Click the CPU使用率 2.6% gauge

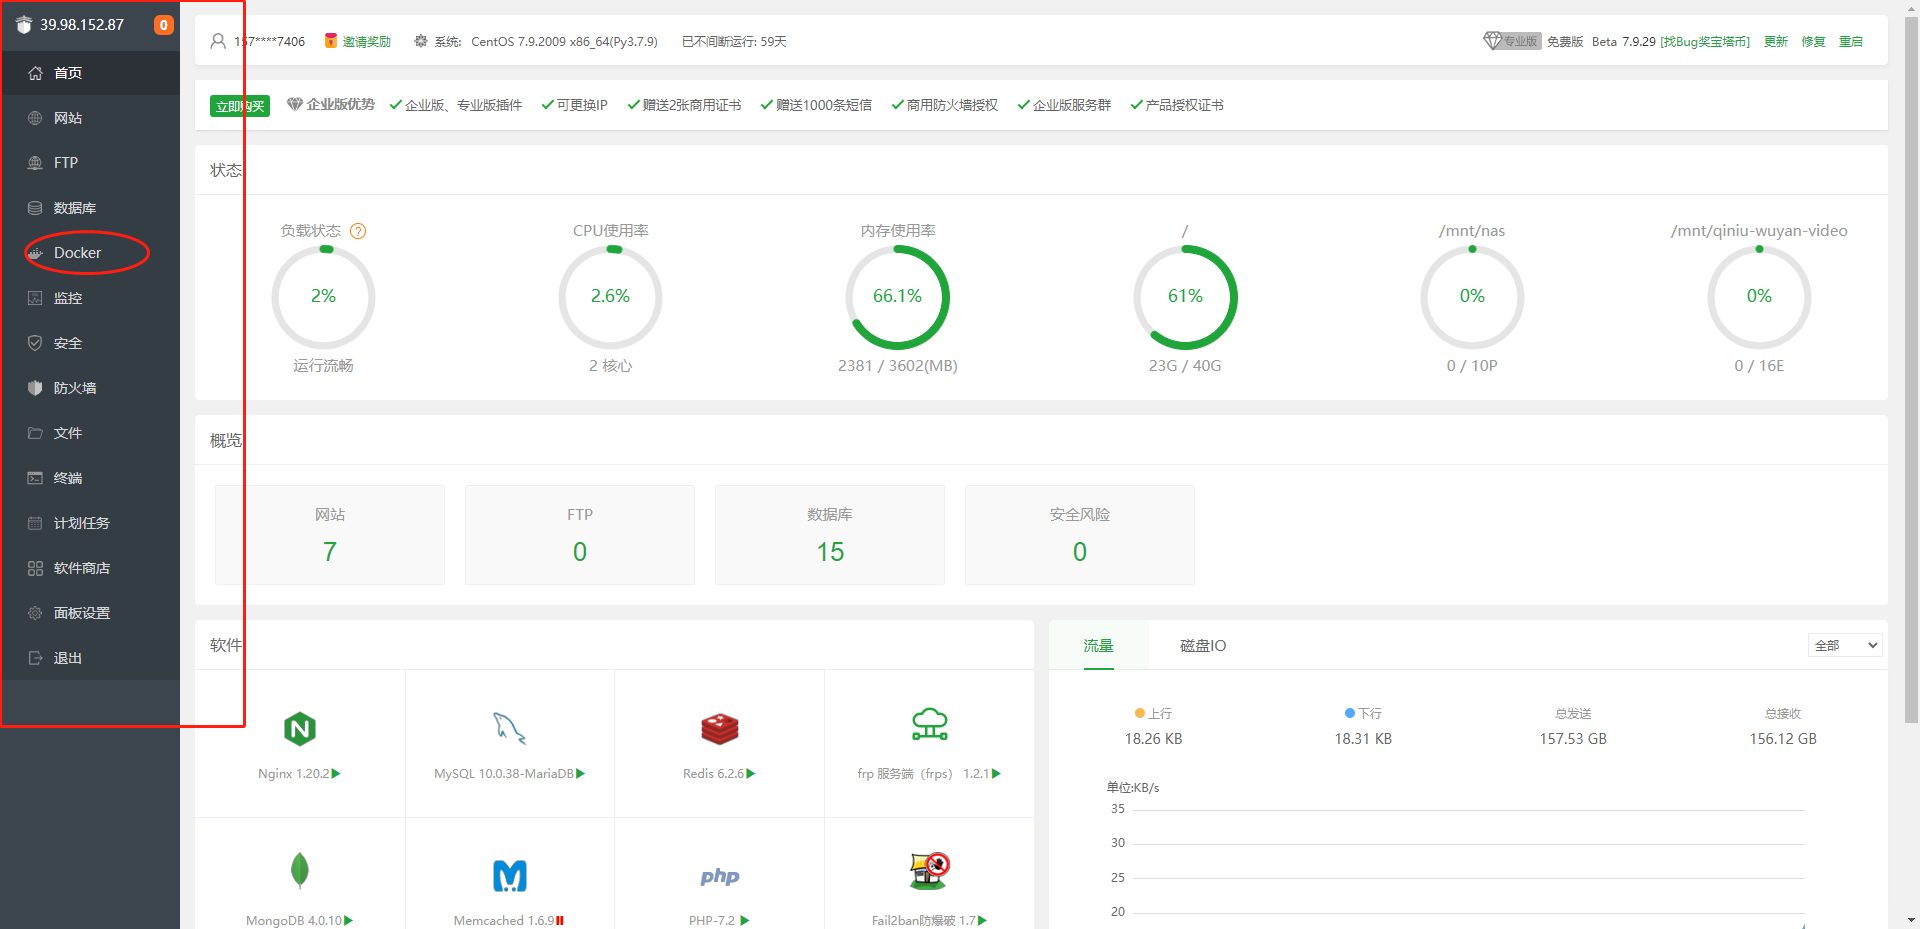click(x=610, y=297)
